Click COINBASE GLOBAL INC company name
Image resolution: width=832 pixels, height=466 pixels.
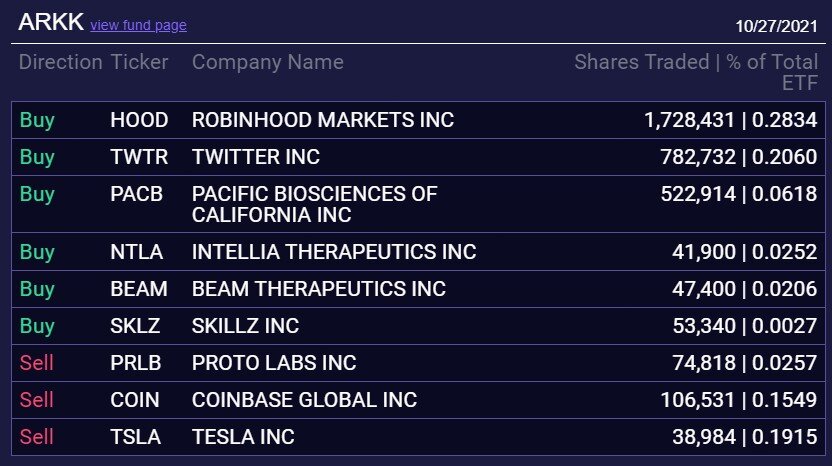[304, 400]
